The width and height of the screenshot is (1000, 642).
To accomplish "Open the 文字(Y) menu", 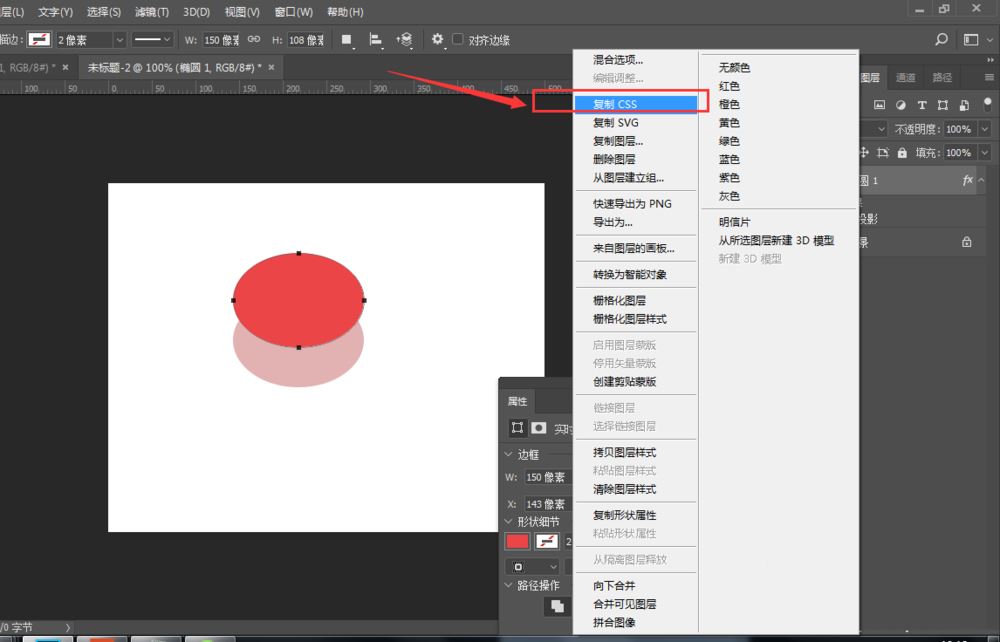I will (x=55, y=12).
